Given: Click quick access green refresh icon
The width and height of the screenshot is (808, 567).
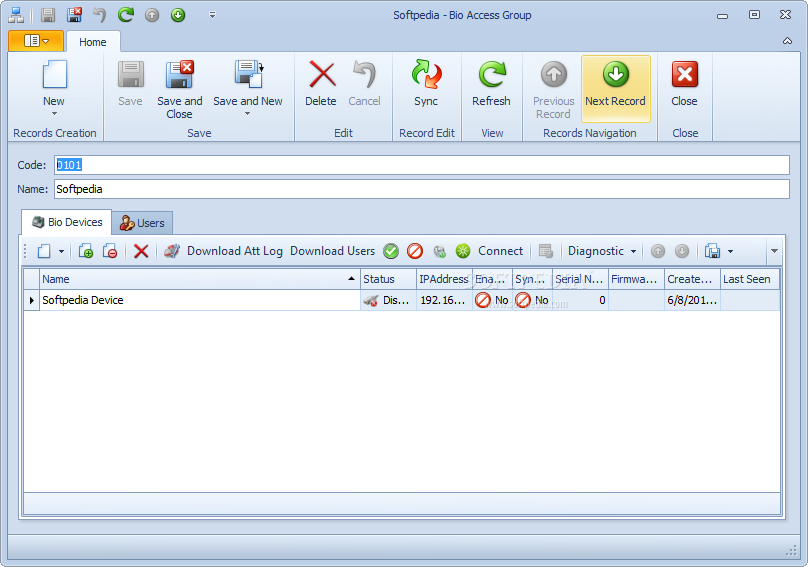Looking at the screenshot, I should [x=126, y=15].
